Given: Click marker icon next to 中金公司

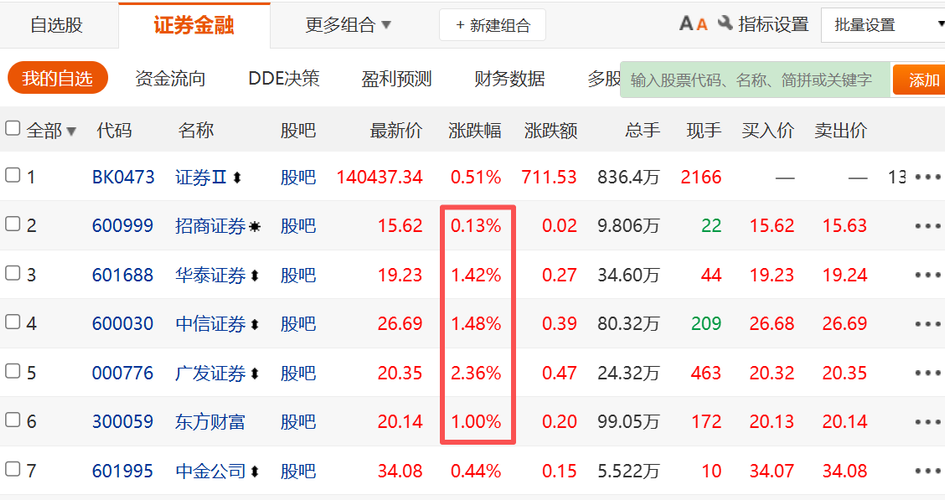Looking at the screenshot, I should 254,471.
